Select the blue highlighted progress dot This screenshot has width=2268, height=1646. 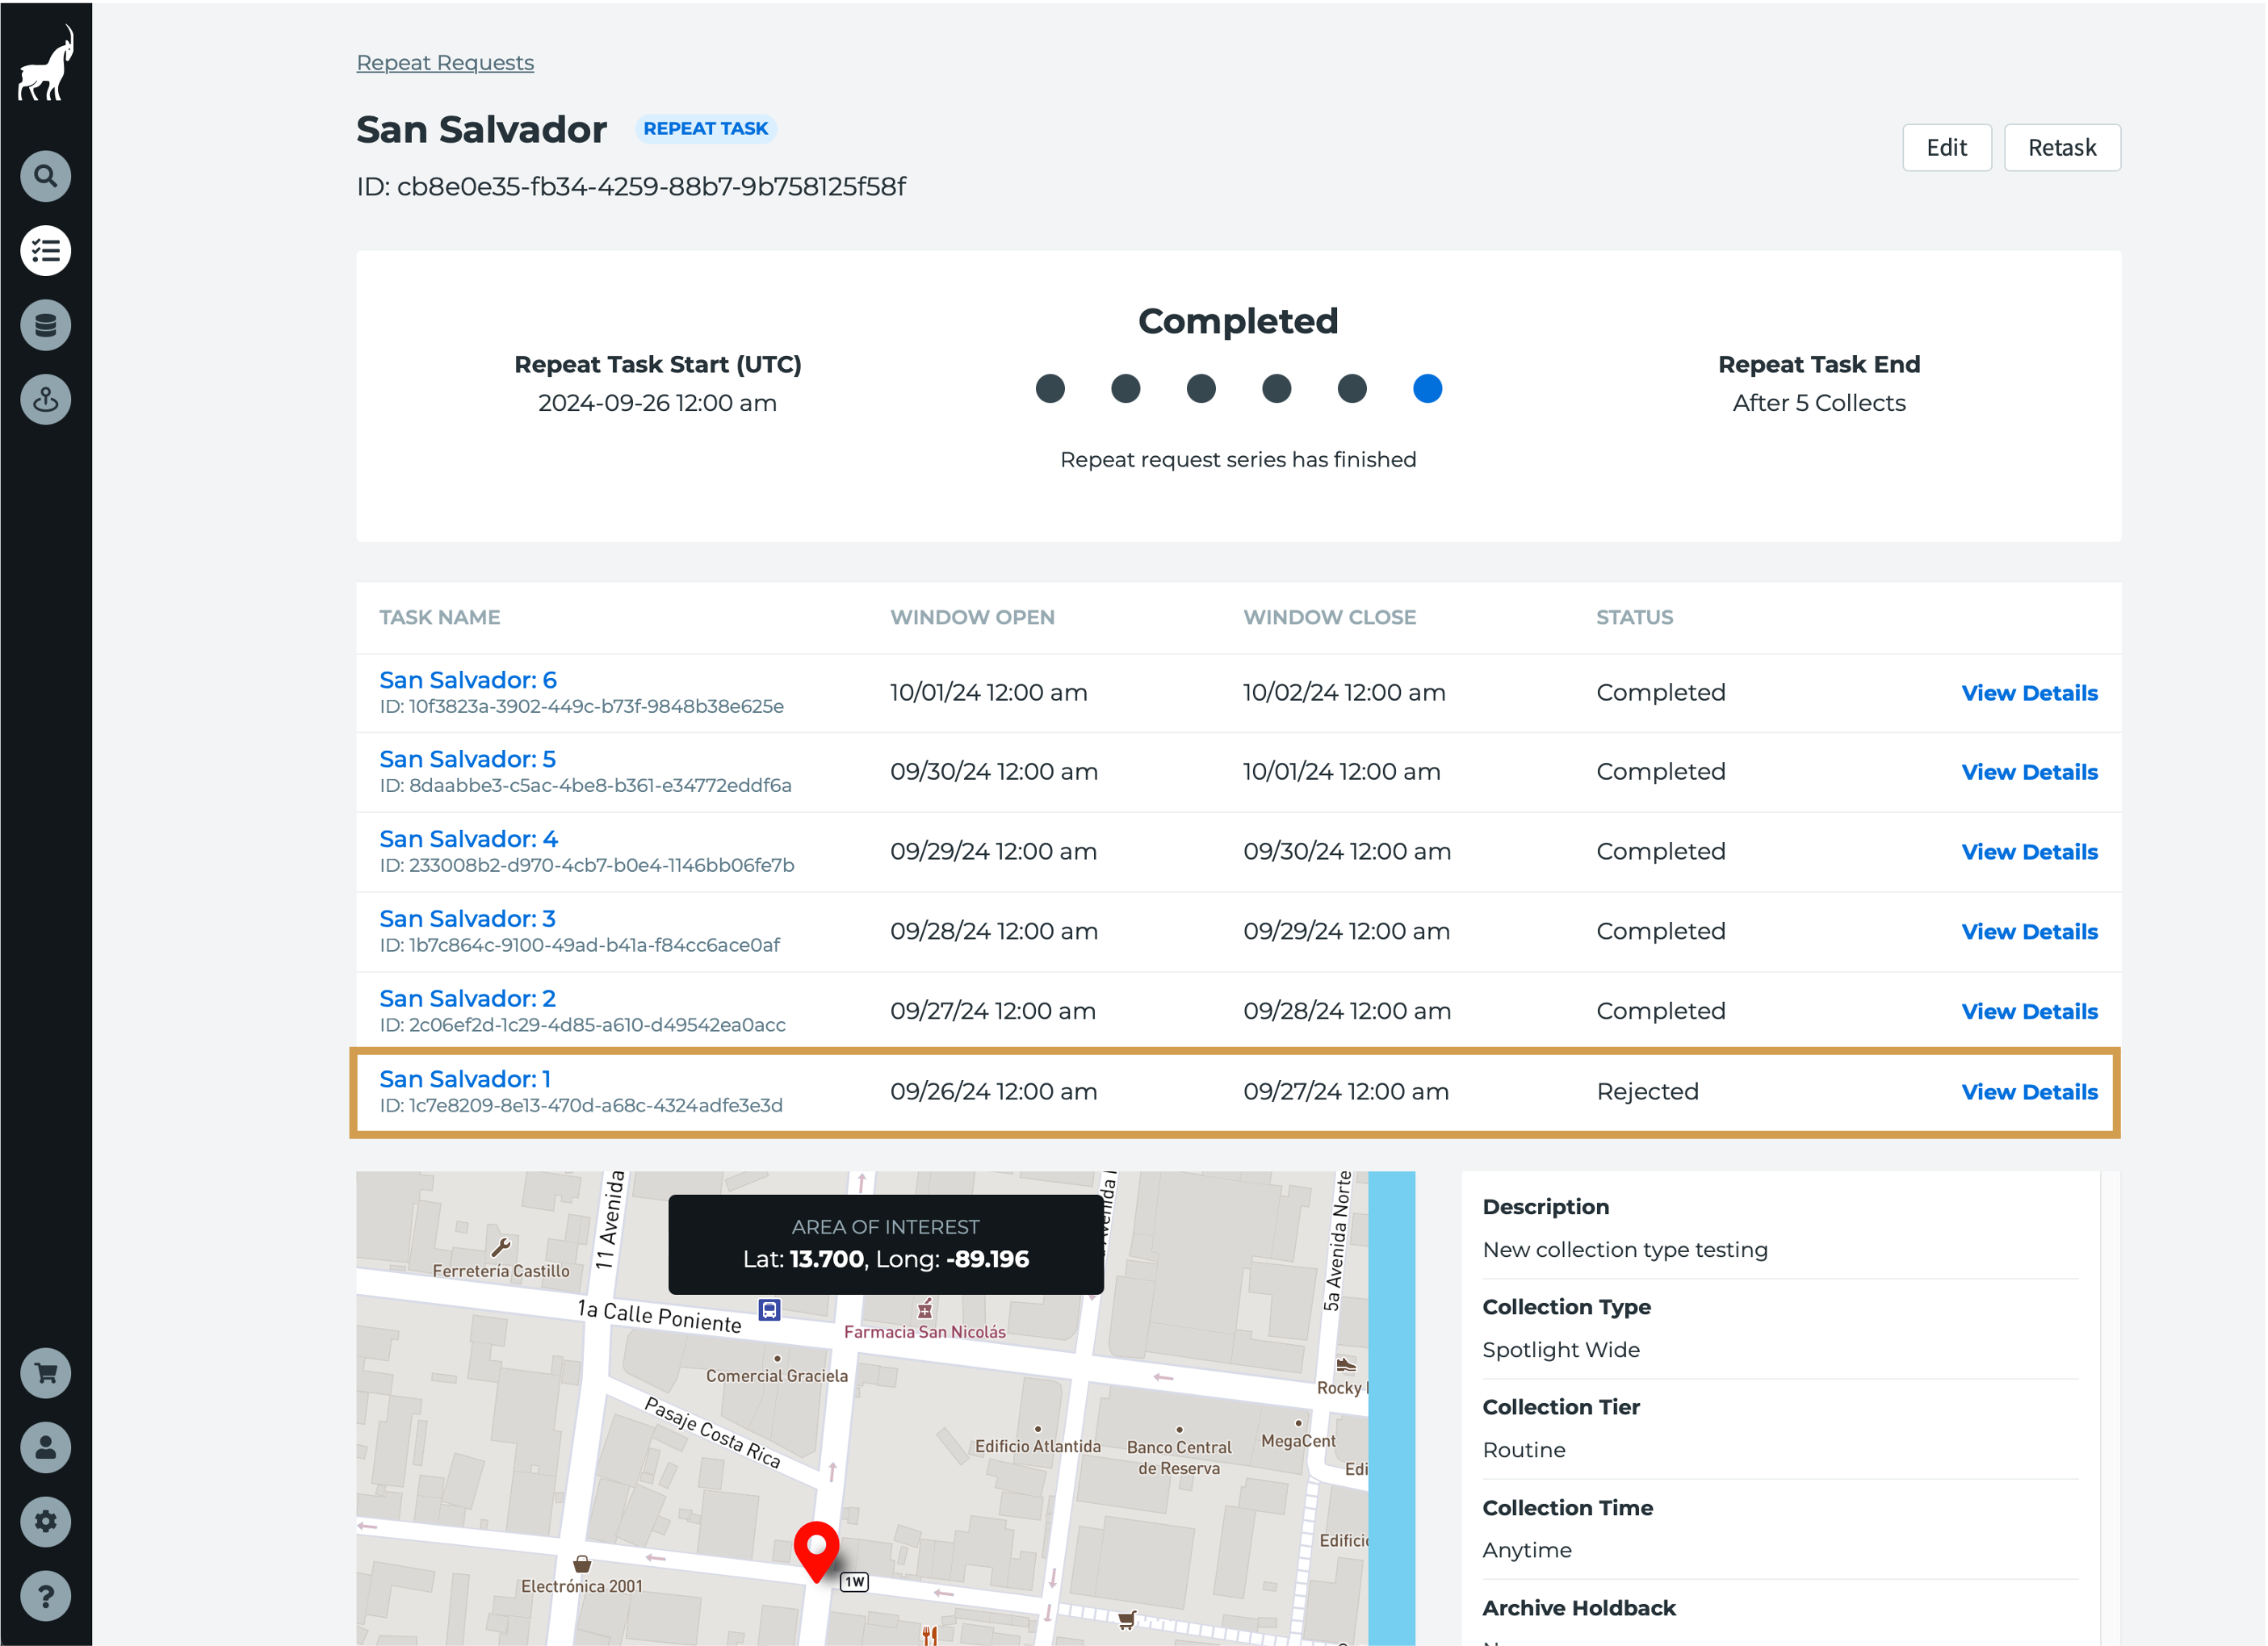coord(1427,389)
